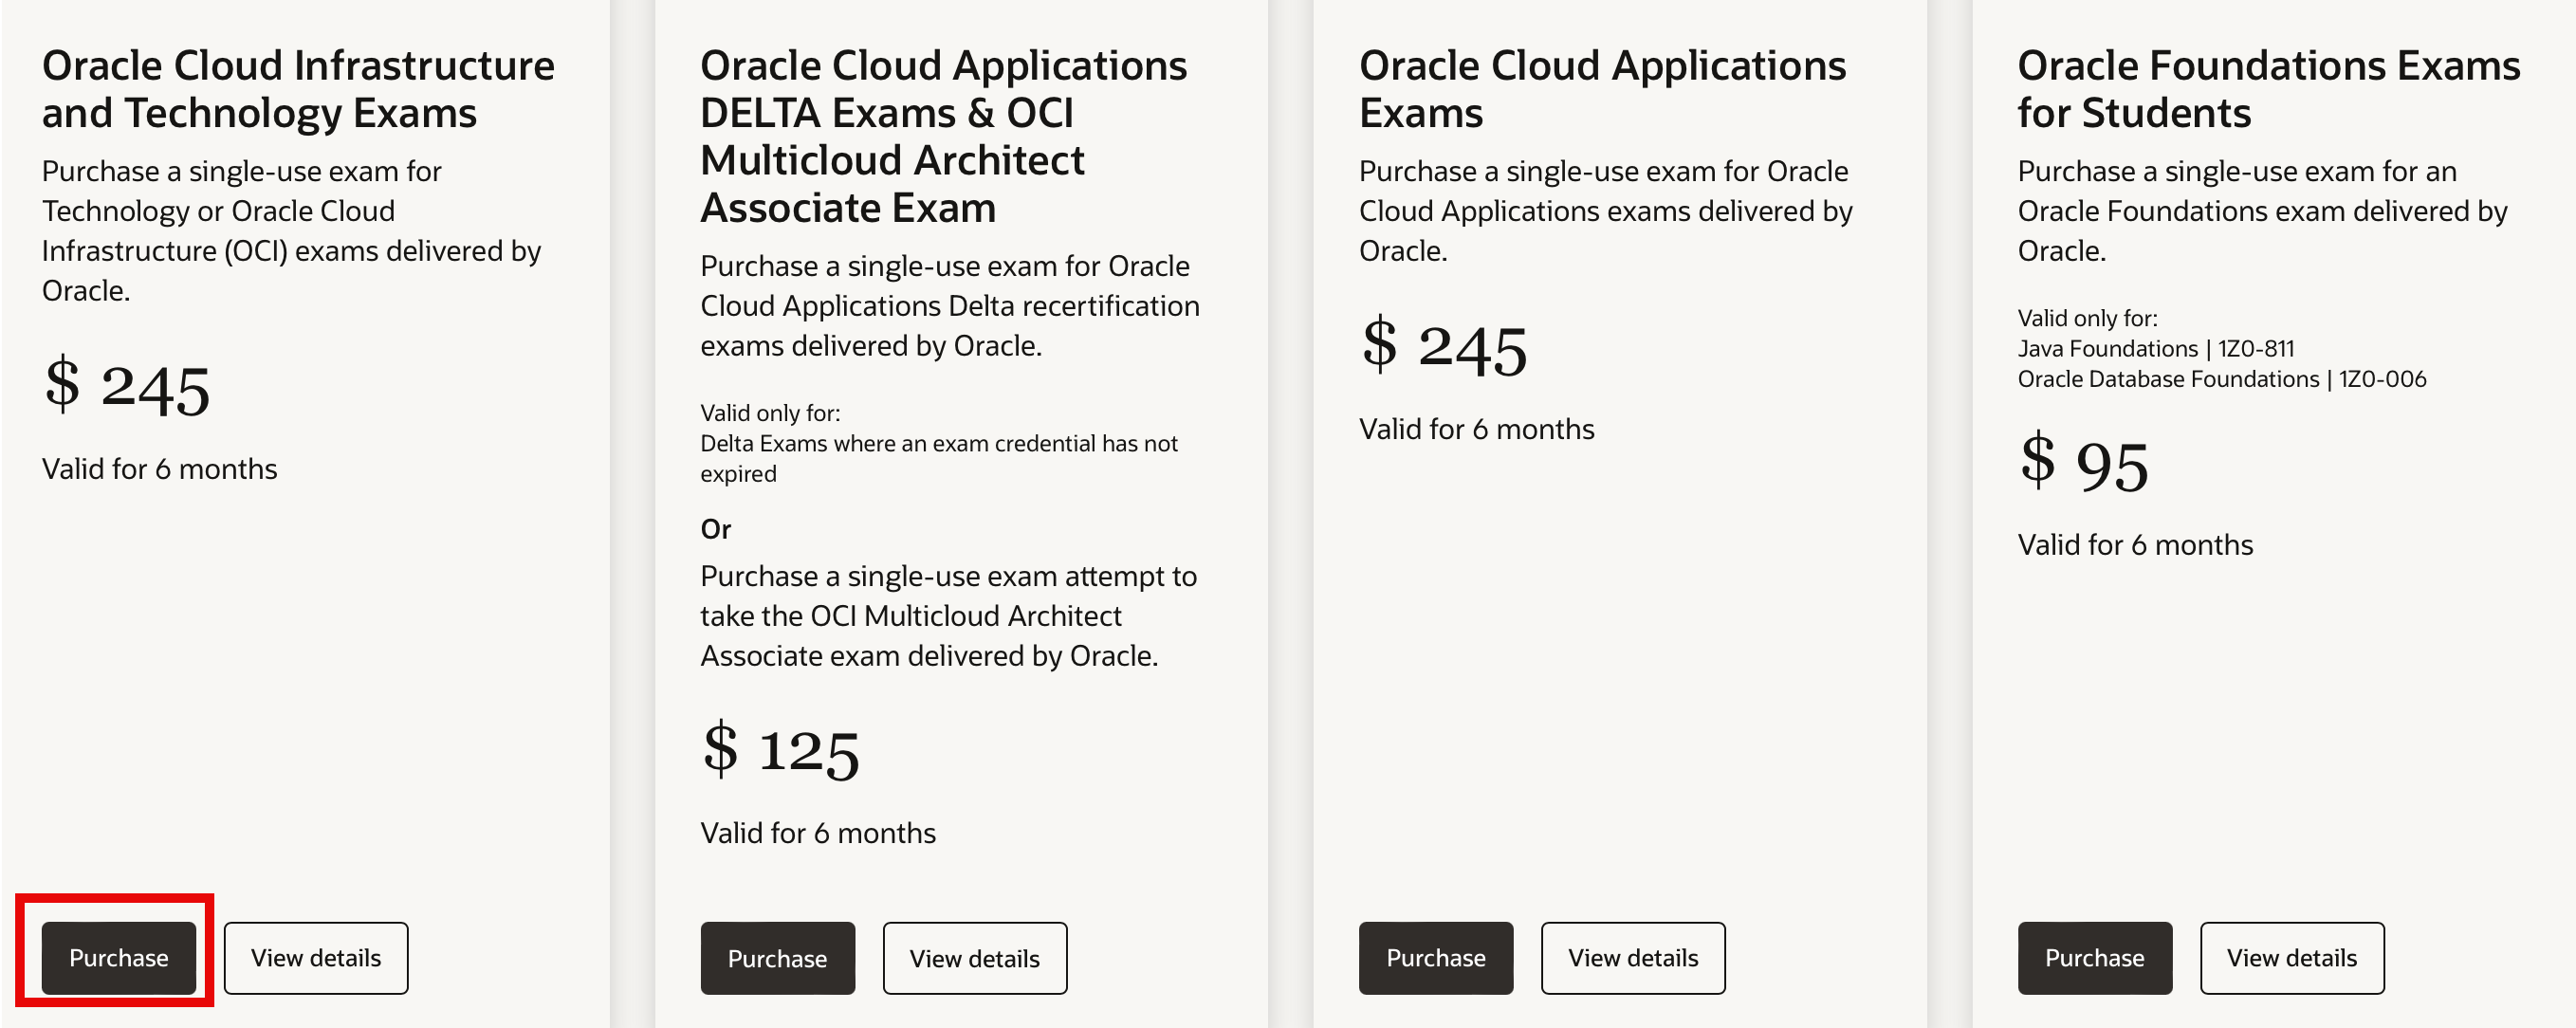Purchase the DELTA Exams & OCI Multicloud exam
This screenshot has width=2576, height=1028.
pyautogui.click(x=777, y=958)
